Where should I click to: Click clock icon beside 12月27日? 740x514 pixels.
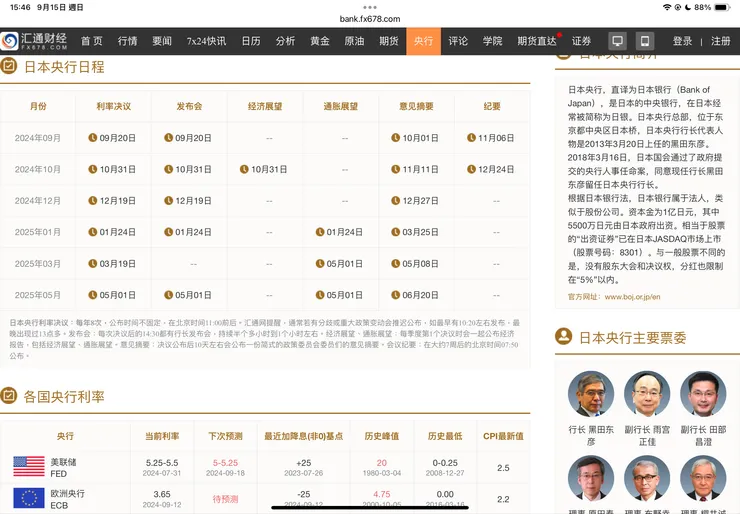tap(395, 201)
